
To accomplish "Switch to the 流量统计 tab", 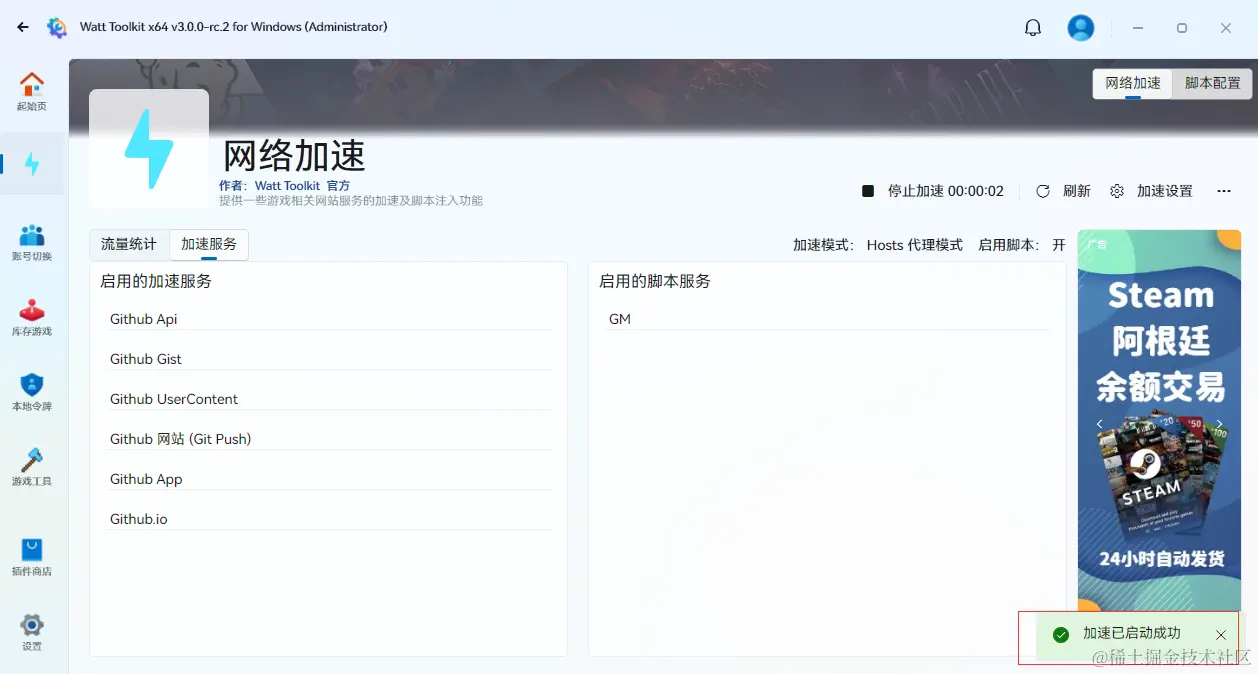I will click(x=129, y=244).
